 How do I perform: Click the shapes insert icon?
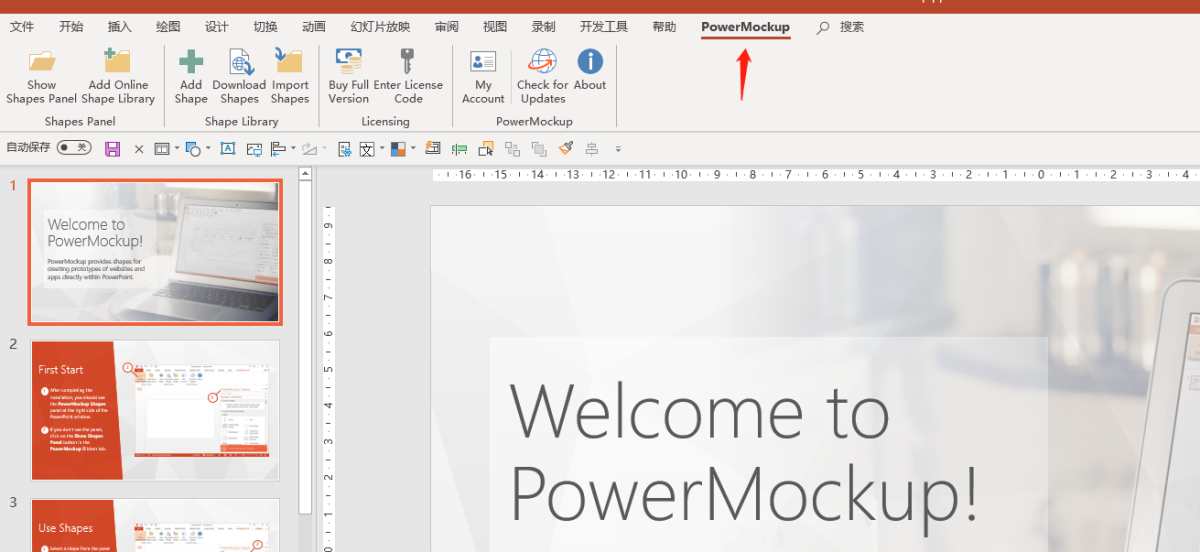[194, 149]
